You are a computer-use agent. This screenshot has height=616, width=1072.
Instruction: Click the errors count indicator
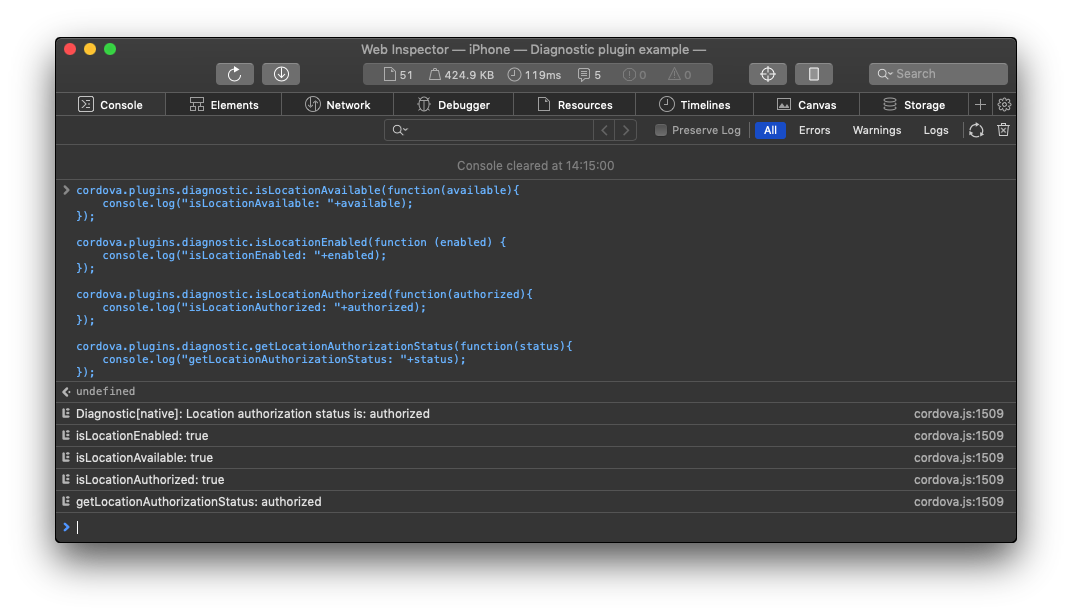(634, 75)
